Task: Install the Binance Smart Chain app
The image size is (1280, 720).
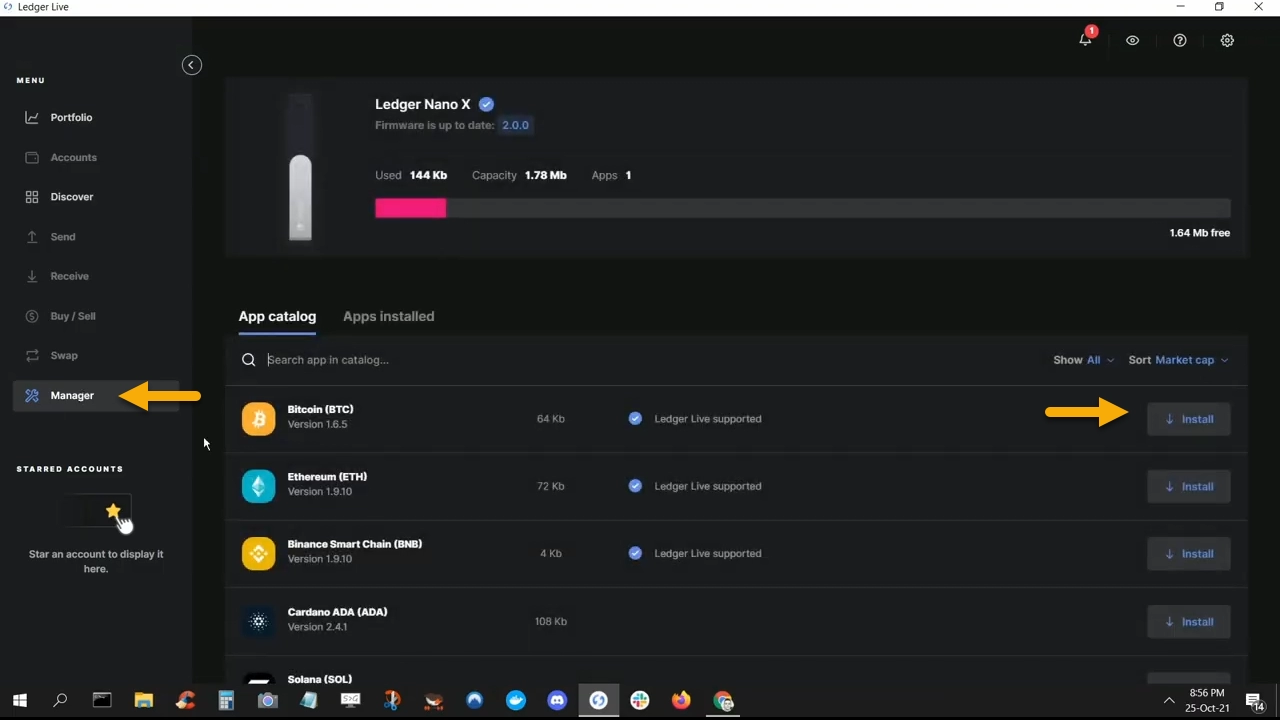Action: [x=1188, y=554]
